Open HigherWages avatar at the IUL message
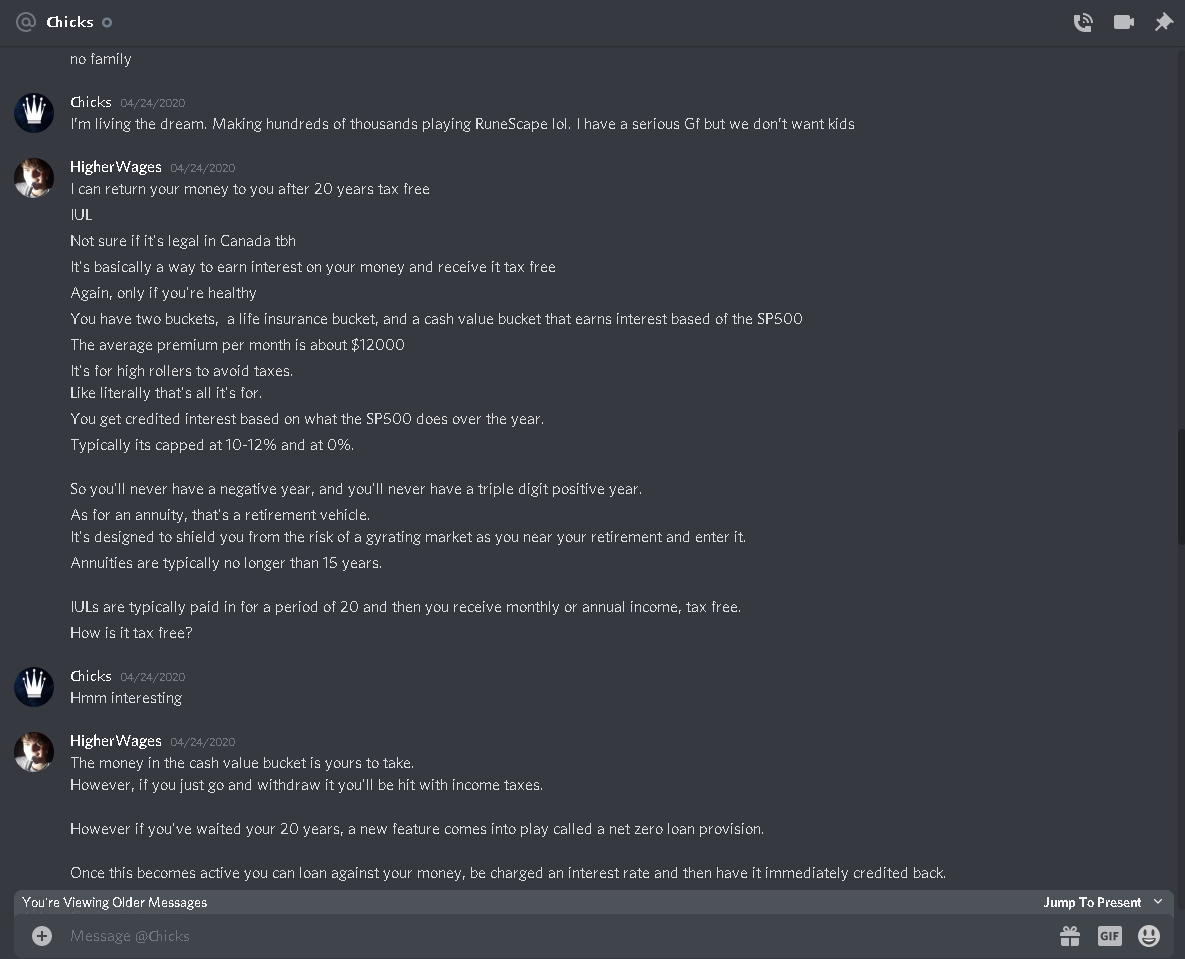The width and height of the screenshot is (1185, 959). pos(34,178)
